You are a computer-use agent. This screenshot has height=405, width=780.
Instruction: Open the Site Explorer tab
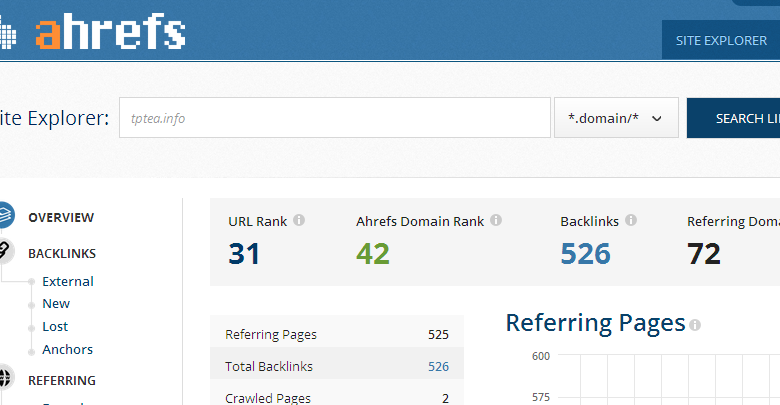pos(721,40)
